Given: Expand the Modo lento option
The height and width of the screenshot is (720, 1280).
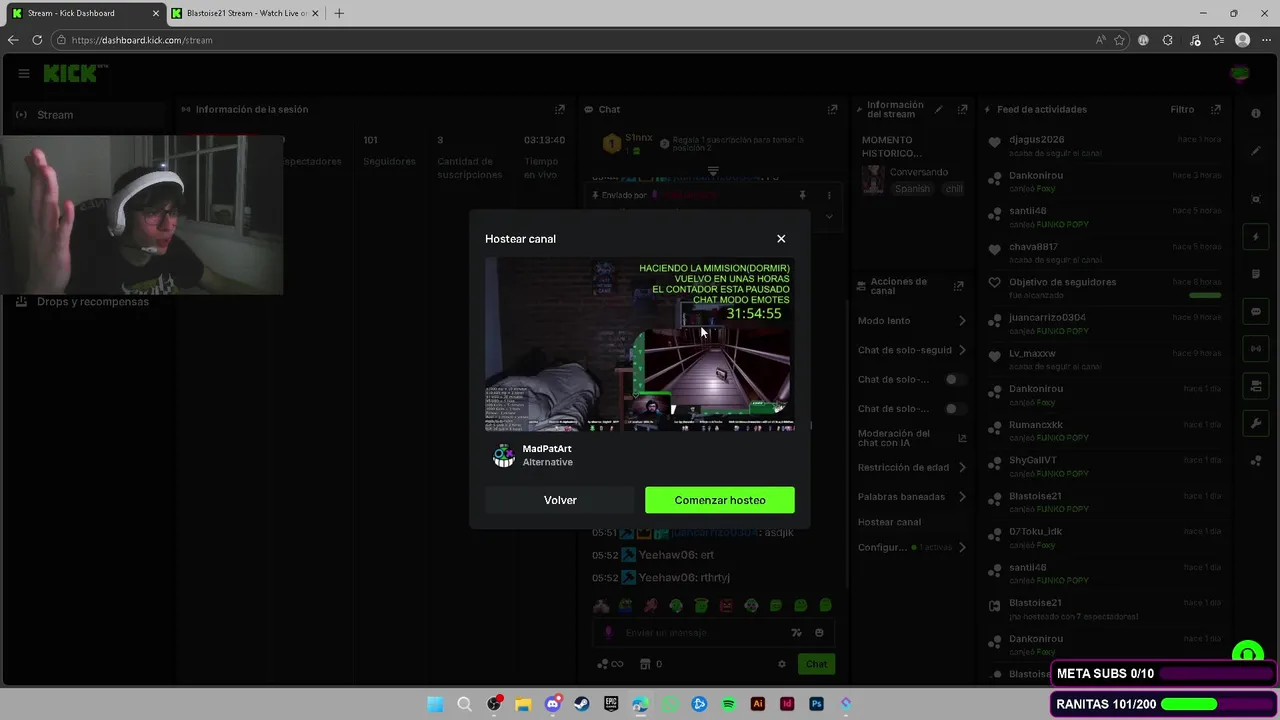Looking at the screenshot, I should 912,321.
